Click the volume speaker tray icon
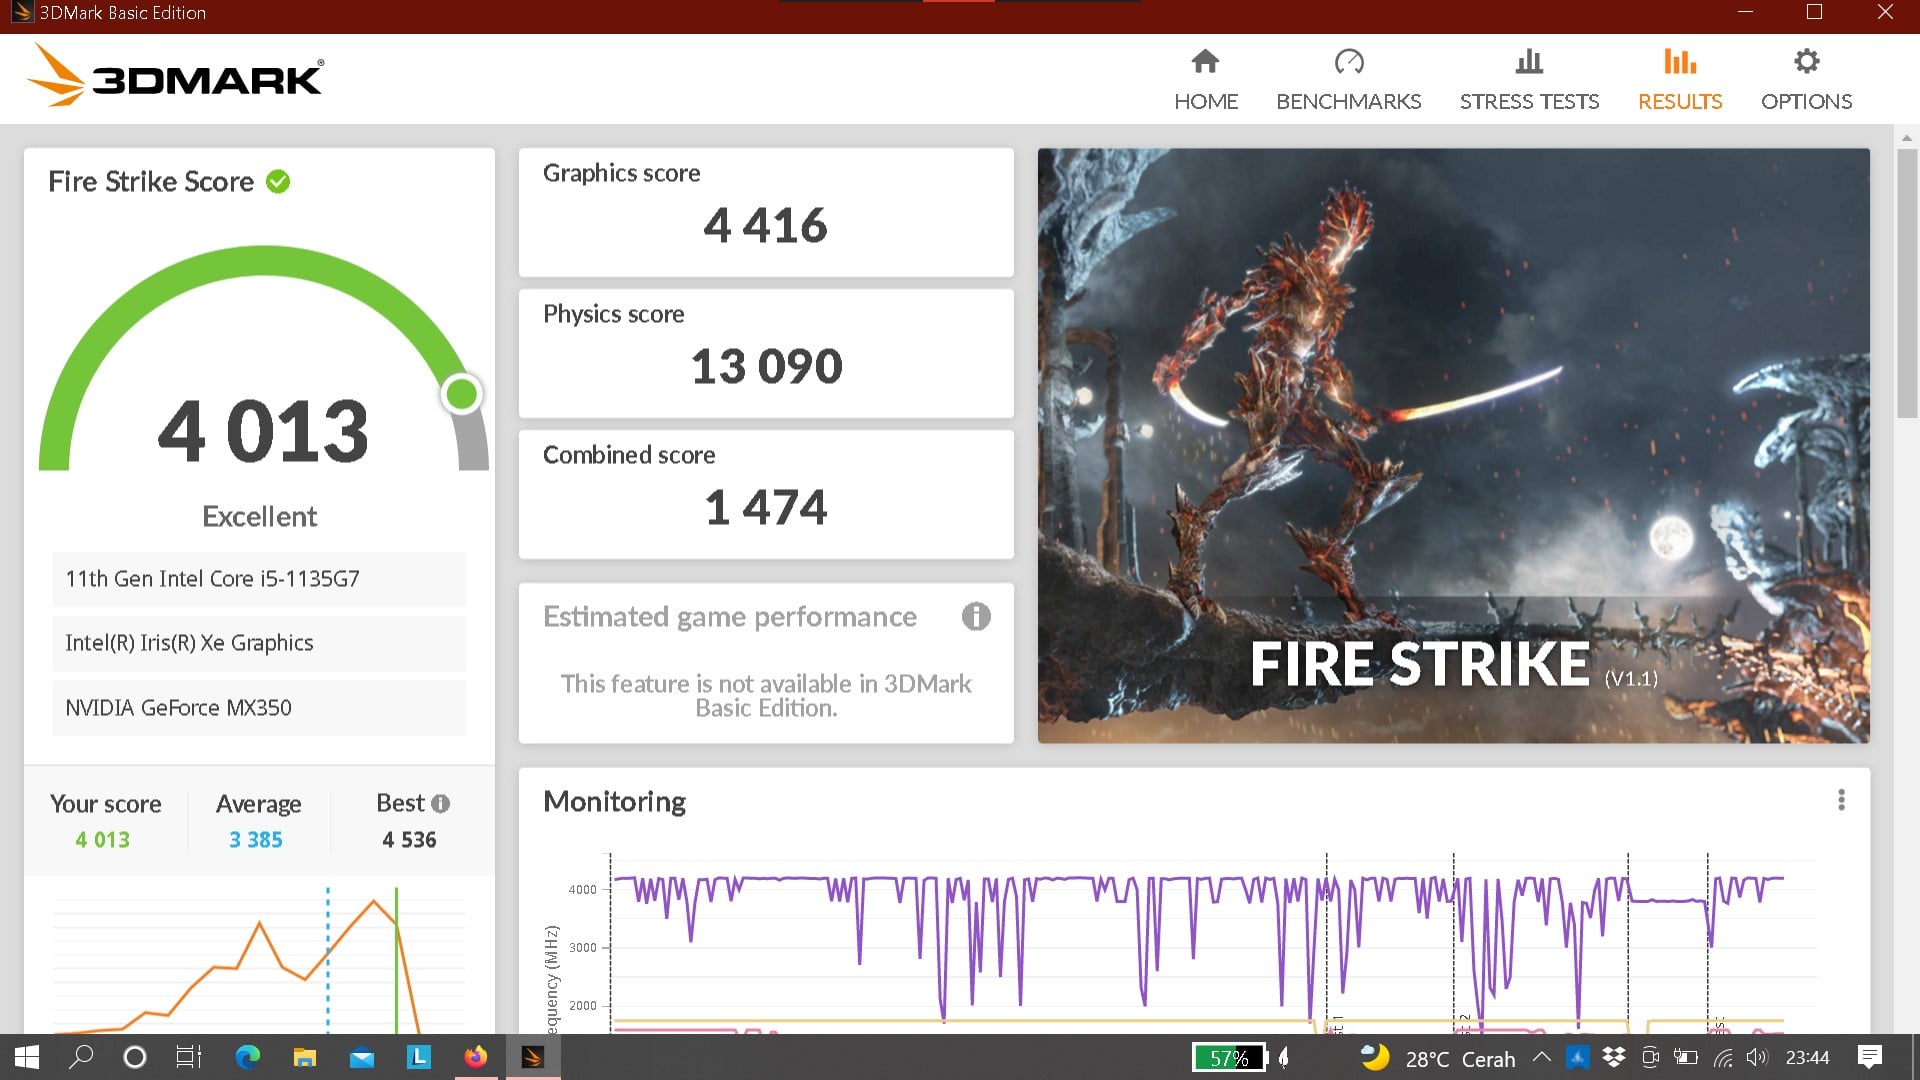This screenshot has height=1080, width=1920. 1757,1057
